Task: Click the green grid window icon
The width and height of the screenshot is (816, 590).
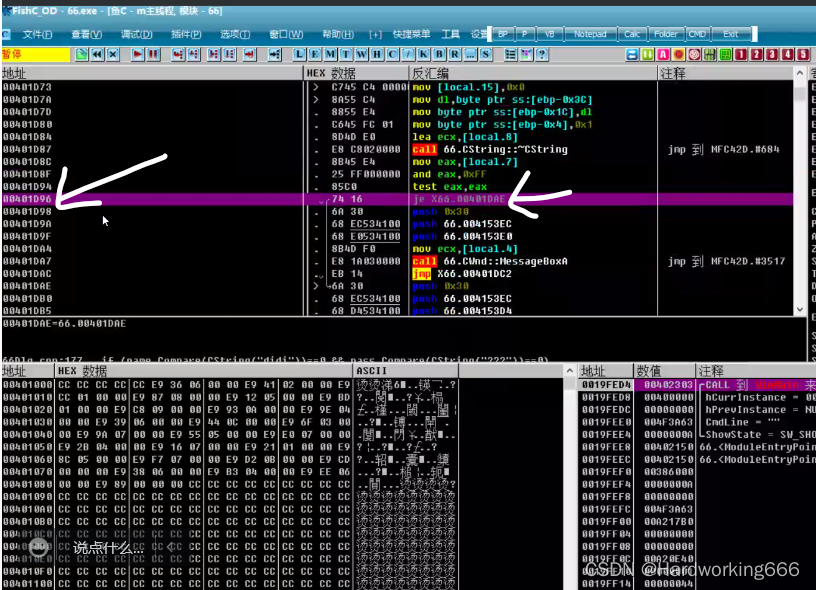Action: (725, 55)
